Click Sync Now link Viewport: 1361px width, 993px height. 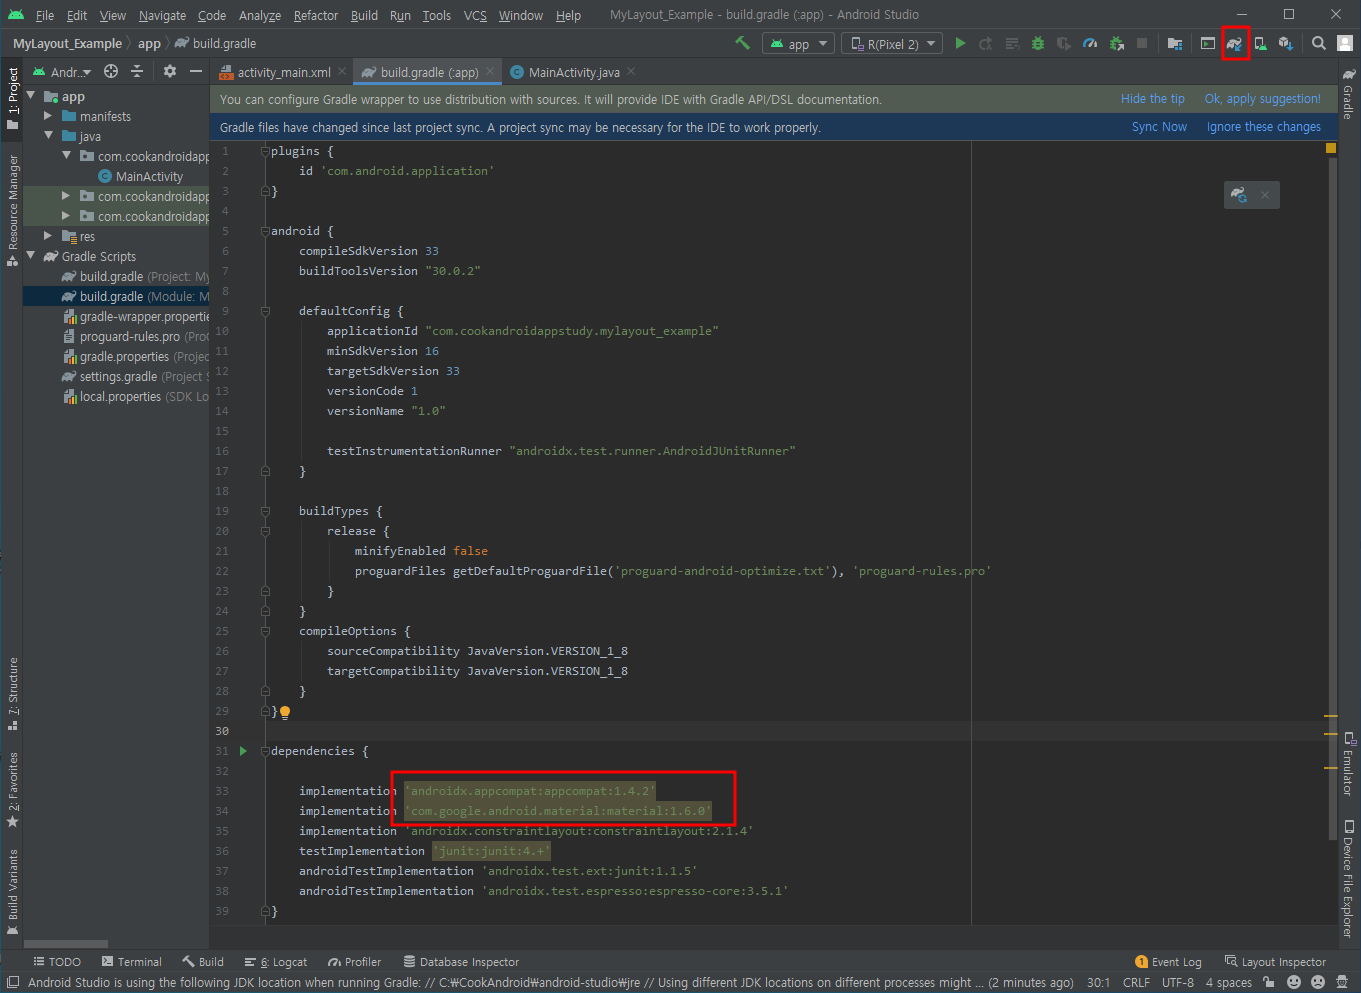(x=1159, y=127)
